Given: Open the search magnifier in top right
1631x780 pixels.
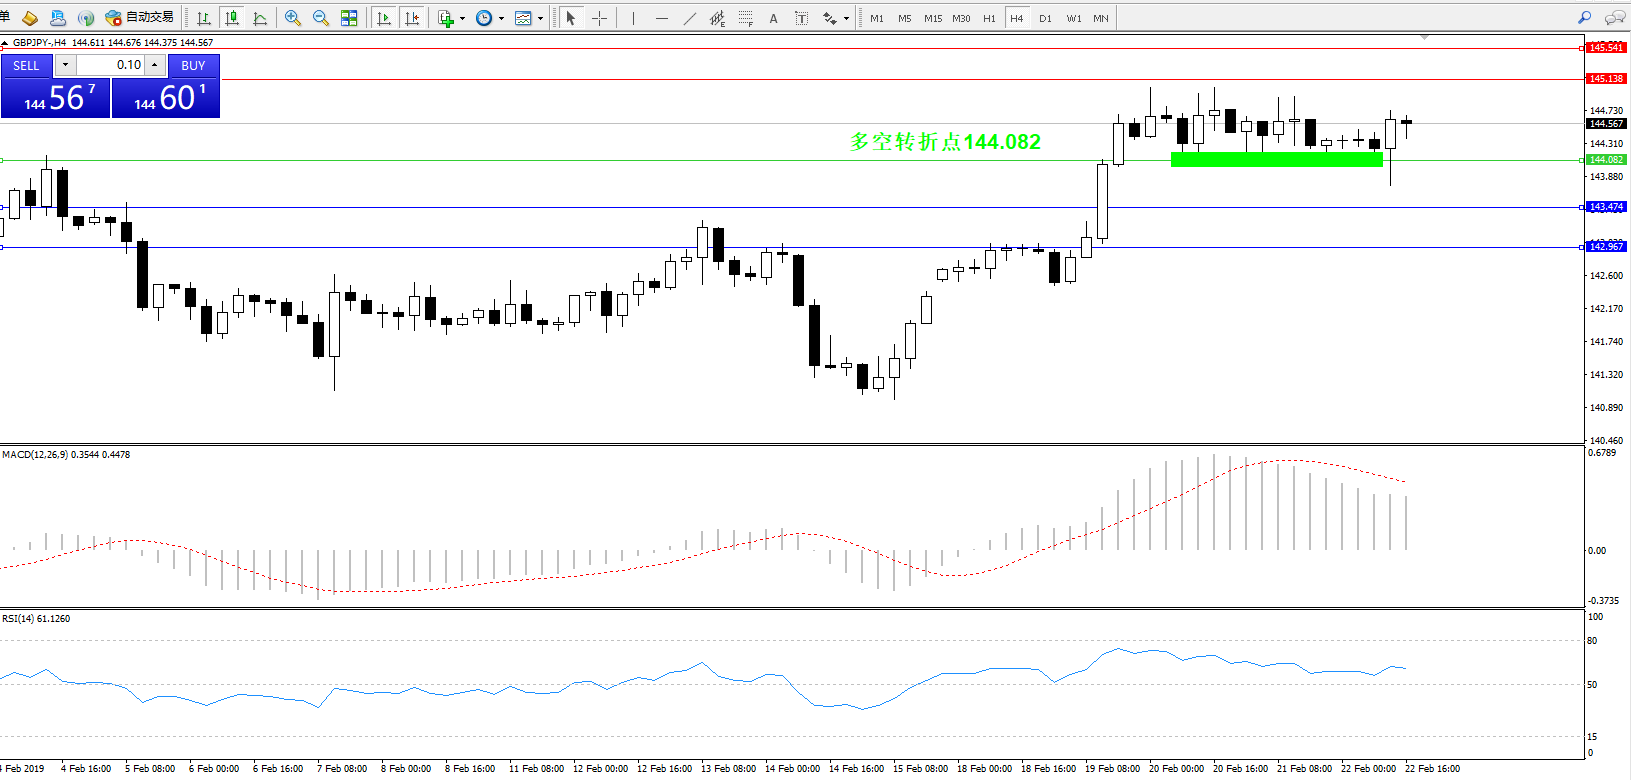Looking at the screenshot, I should [1584, 18].
